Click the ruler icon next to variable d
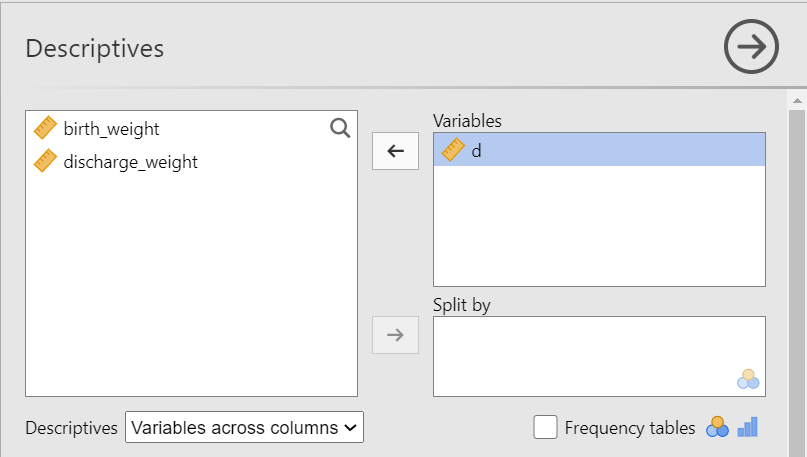The width and height of the screenshot is (807, 457). (453, 150)
